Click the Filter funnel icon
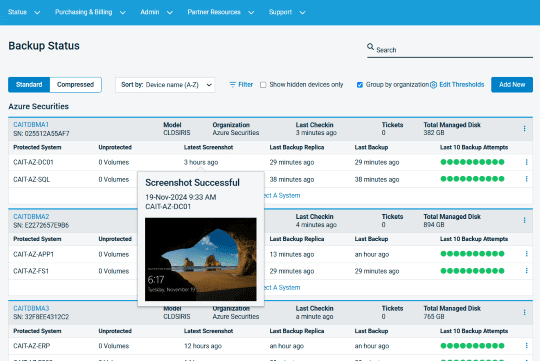This screenshot has width=540, height=361. (233, 84)
